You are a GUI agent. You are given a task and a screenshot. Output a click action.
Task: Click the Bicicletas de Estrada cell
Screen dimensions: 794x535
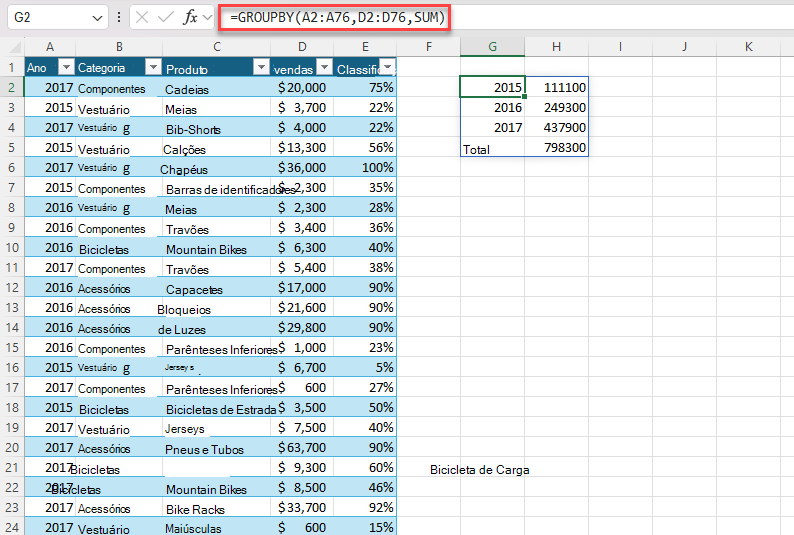[217, 407]
